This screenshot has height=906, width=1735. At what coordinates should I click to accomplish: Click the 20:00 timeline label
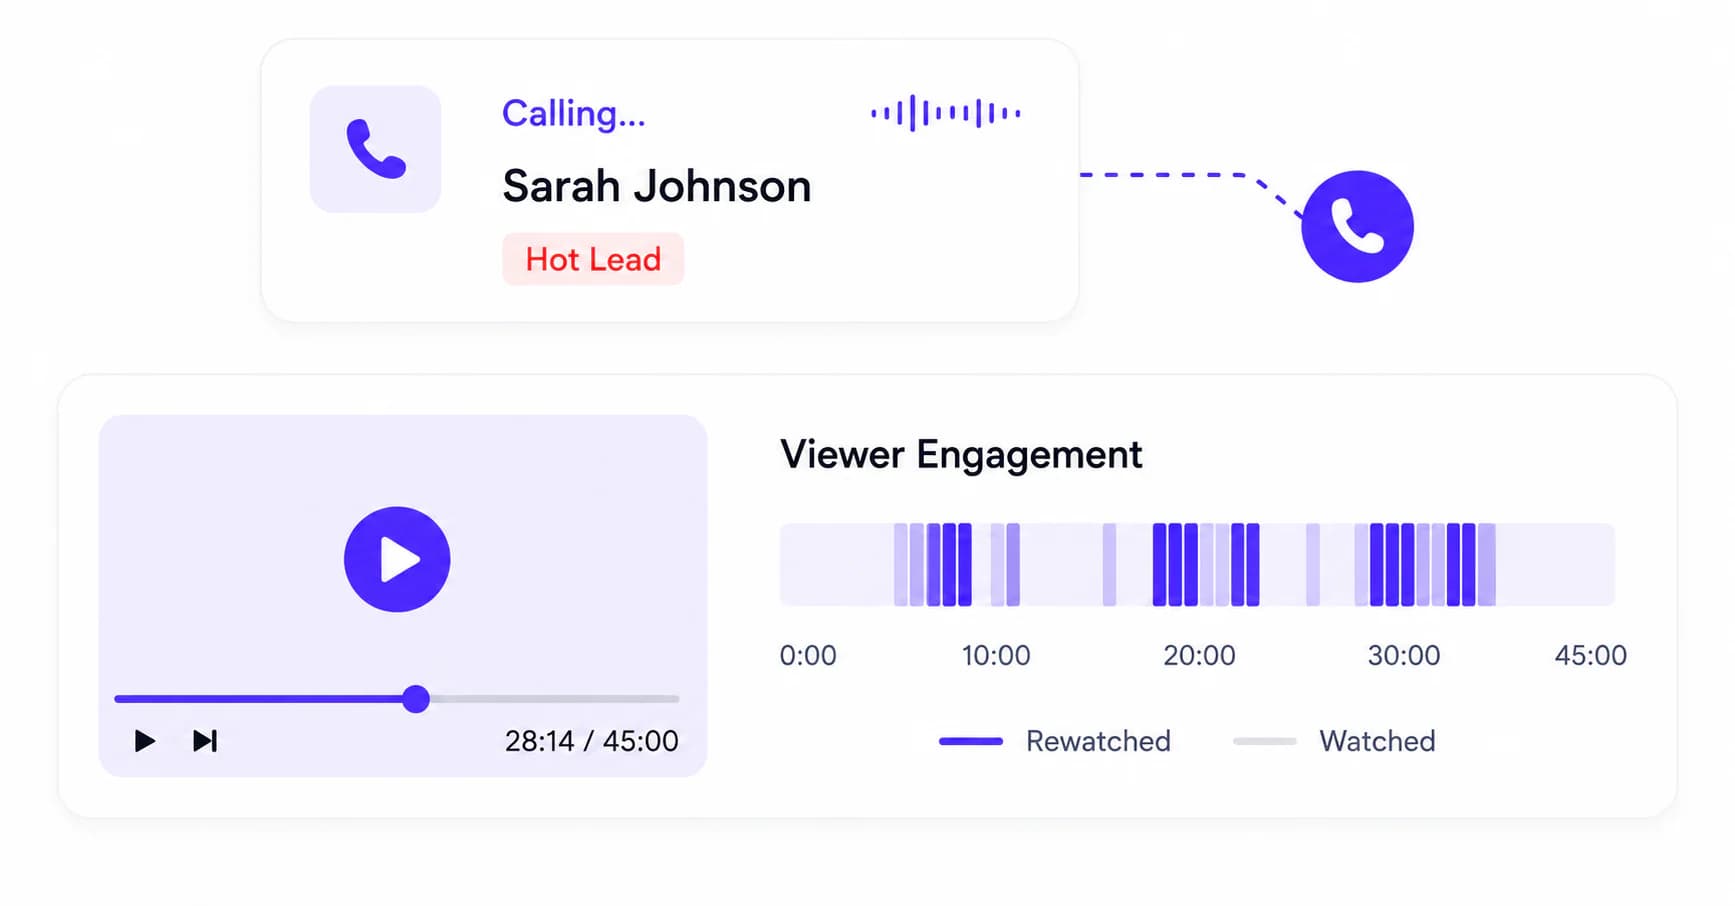[x=1199, y=656]
